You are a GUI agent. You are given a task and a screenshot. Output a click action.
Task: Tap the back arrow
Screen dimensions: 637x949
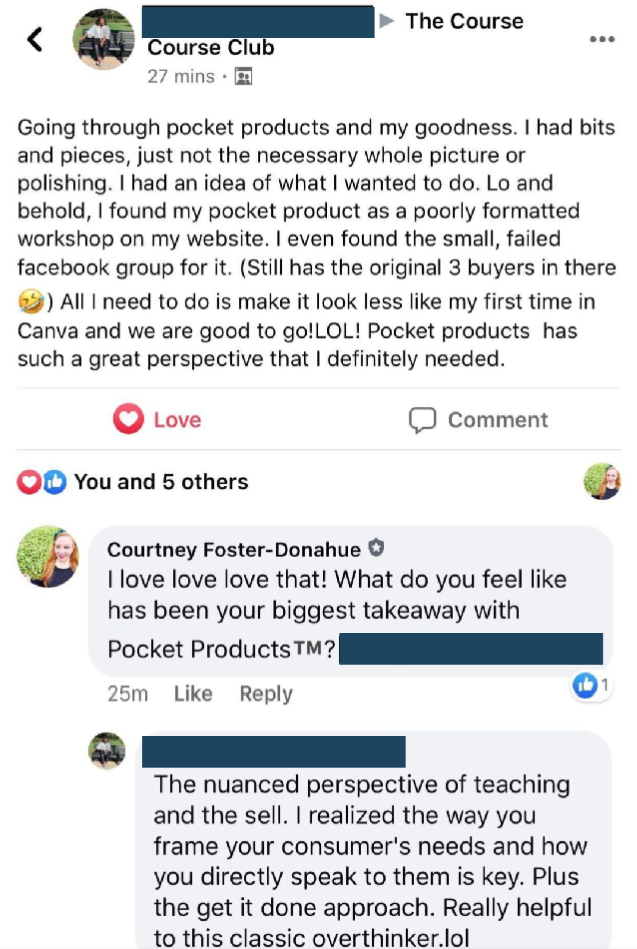pos(35,40)
